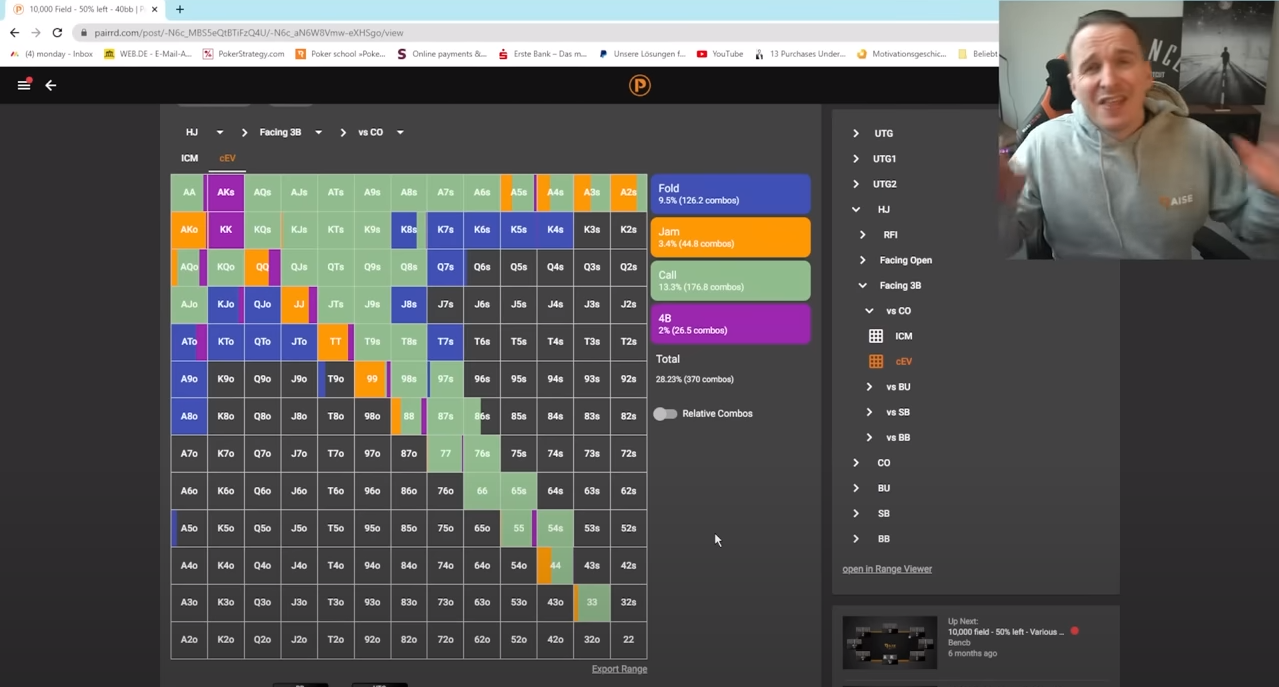Reload the page with browser refresh icon
This screenshot has height=687, width=1279.
coord(57,33)
